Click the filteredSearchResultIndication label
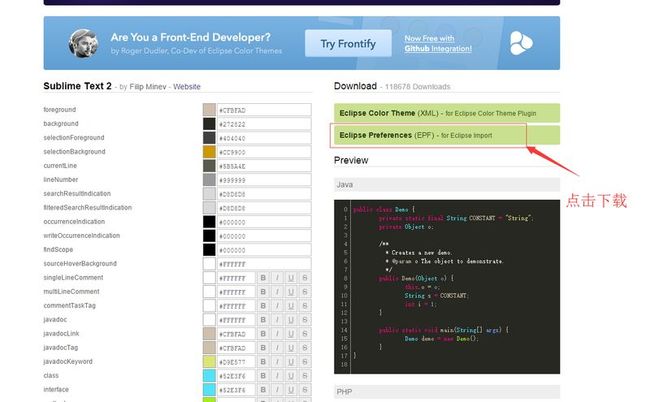The image size is (650, 402). pyautogui.click(x=87, y=208)
